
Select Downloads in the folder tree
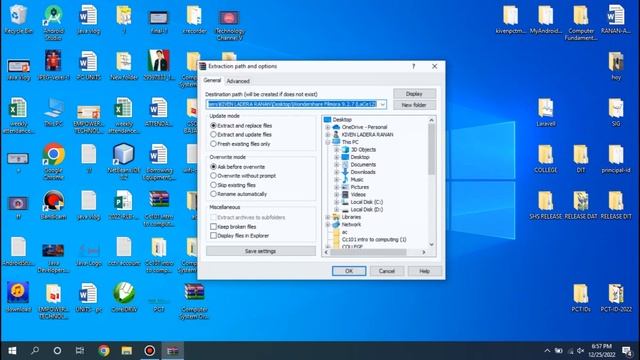[363, 172]
